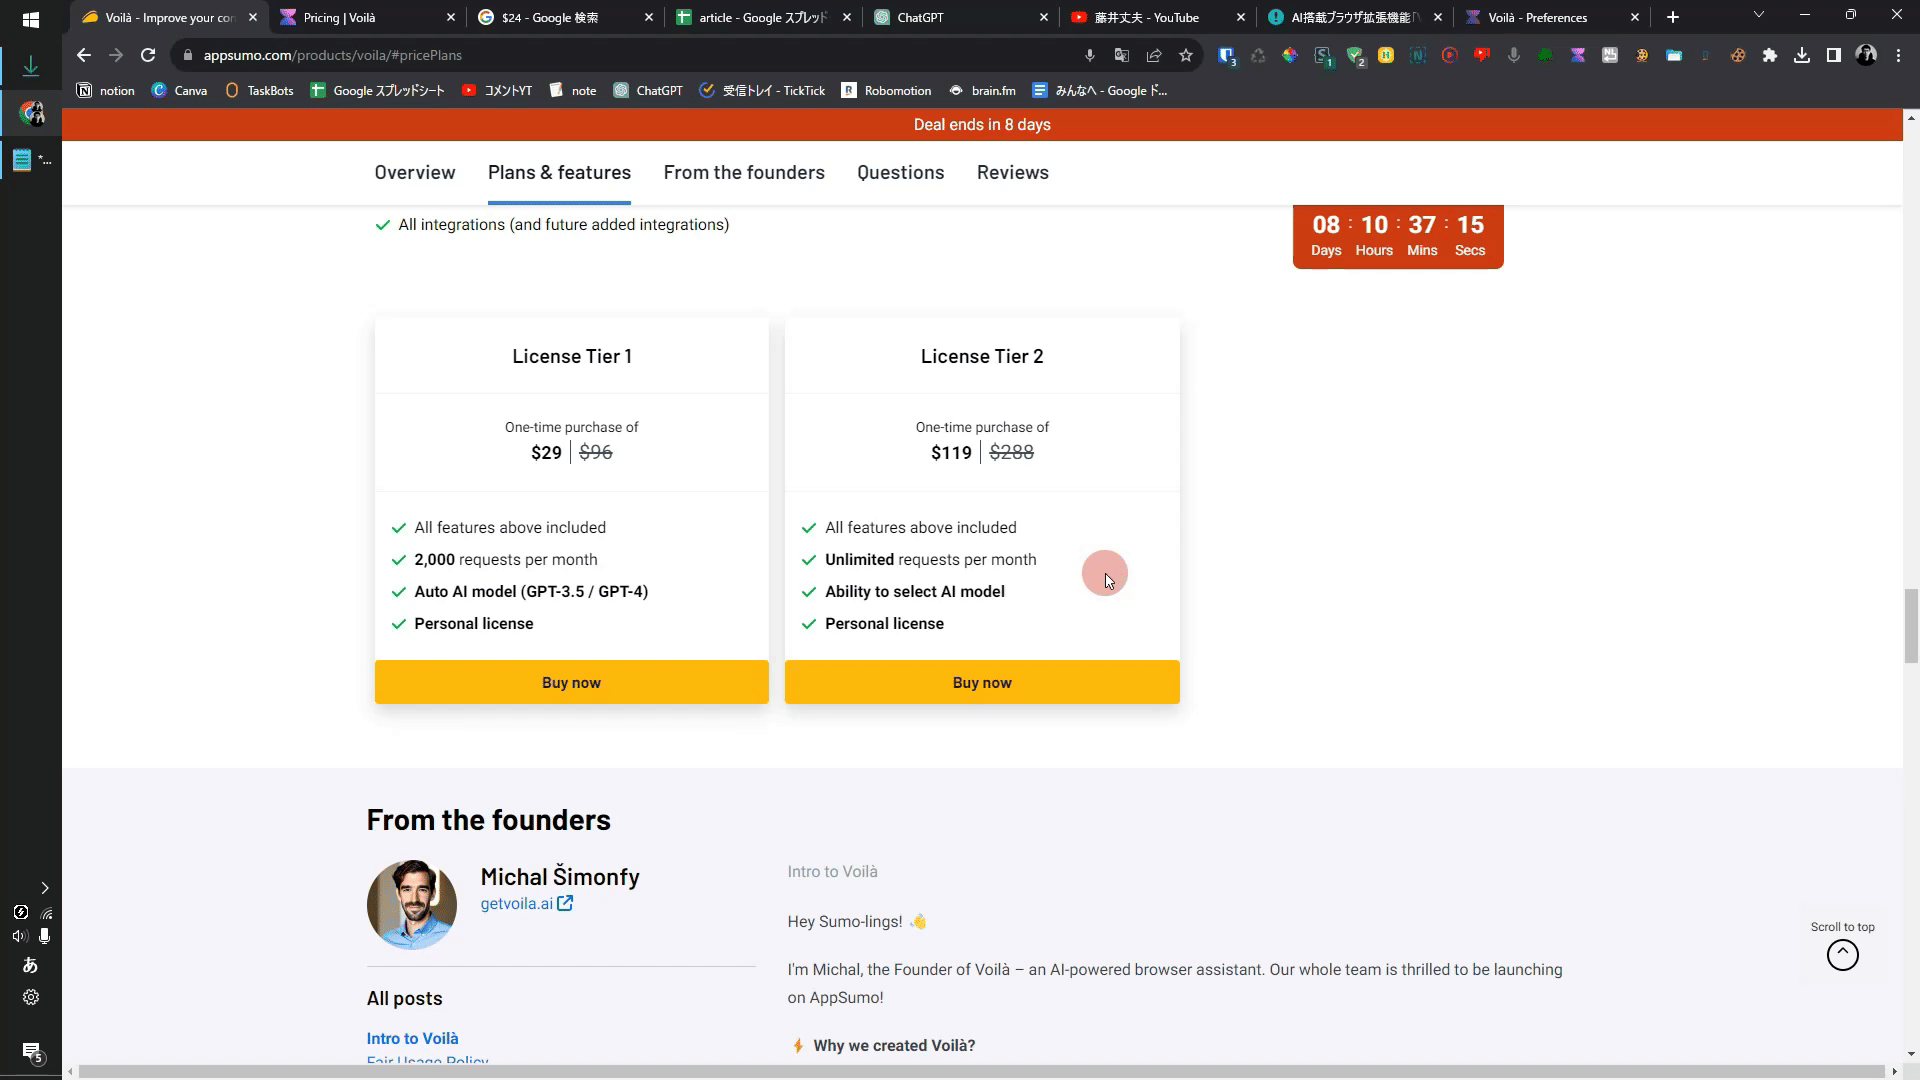Reload the page with the refresh icon
This screenshot has height=1080, width=1920.
coord(148,56)
